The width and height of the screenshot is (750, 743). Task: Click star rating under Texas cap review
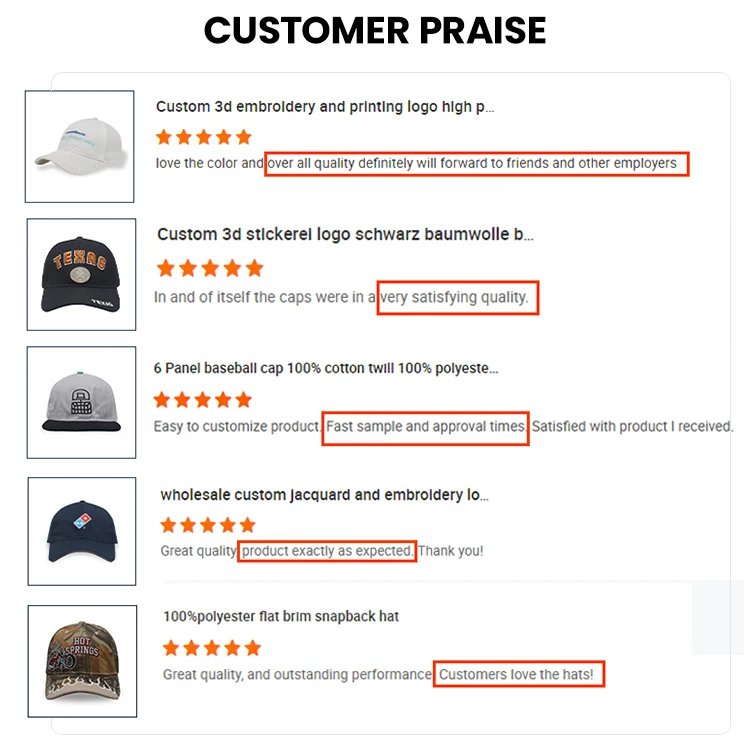click(x=210, y=268)
